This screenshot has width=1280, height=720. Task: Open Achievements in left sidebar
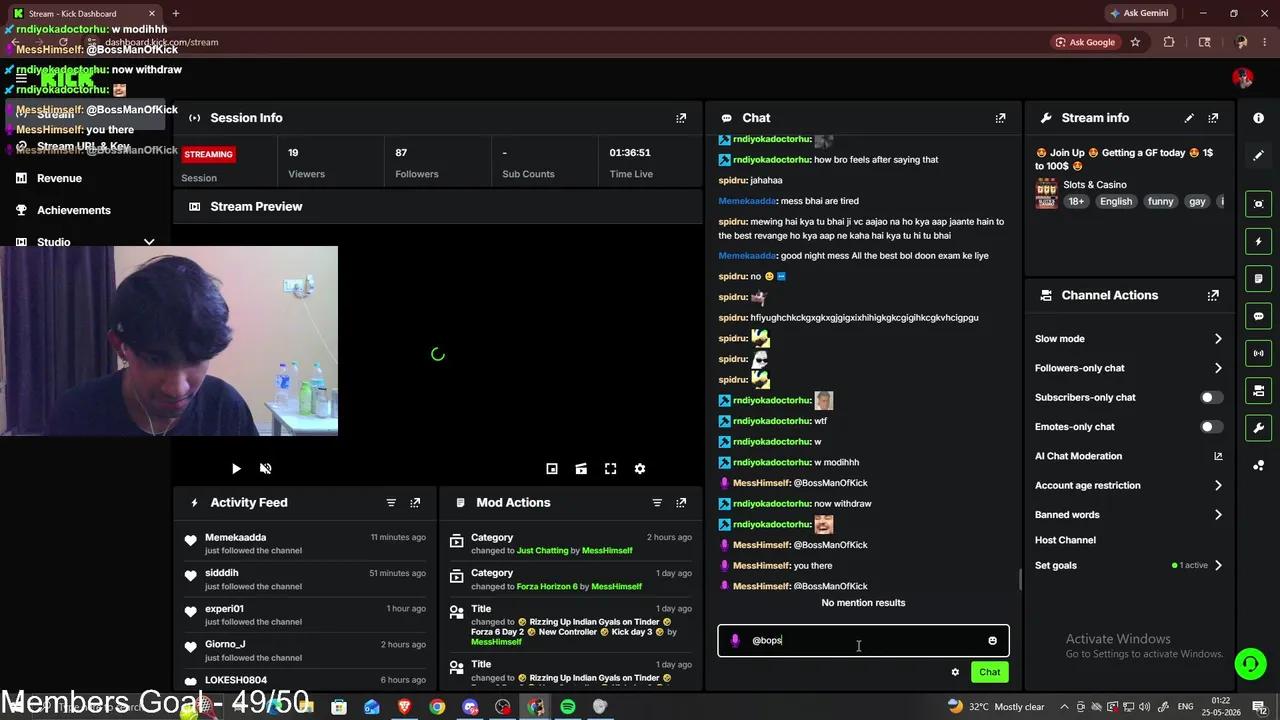click(73, 210)
